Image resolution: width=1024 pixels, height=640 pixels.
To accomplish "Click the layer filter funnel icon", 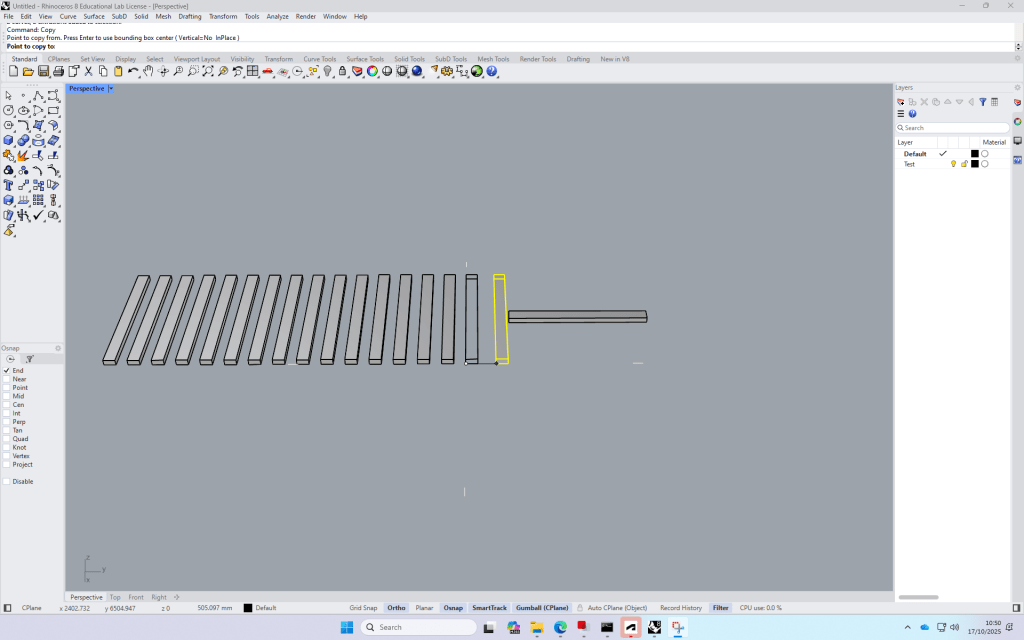I will pyautogui.click(x=983, y=101).
